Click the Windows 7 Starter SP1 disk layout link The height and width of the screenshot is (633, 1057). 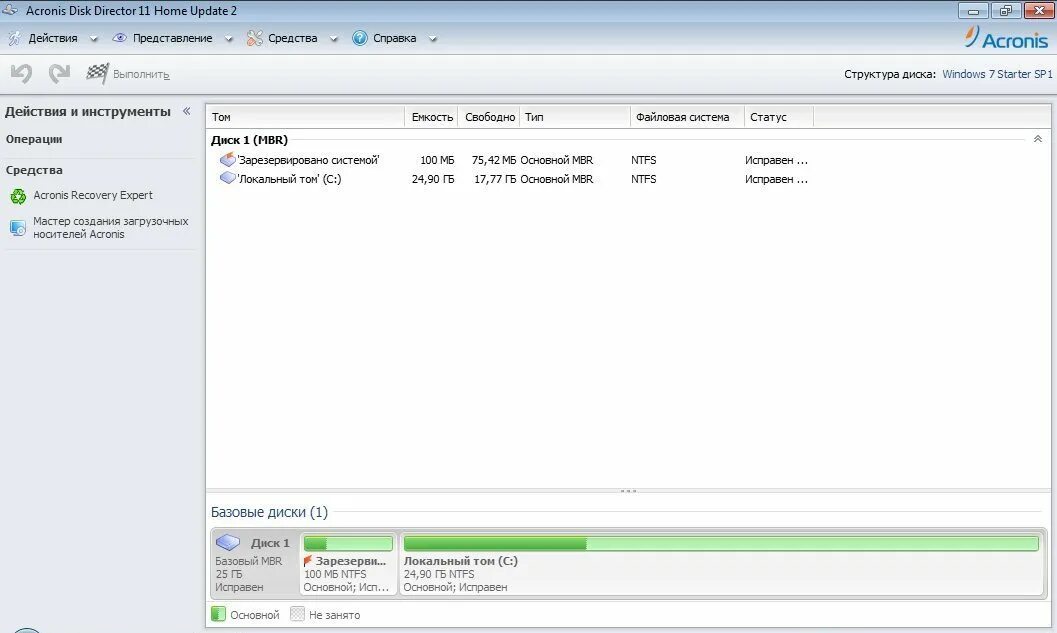click(x=997, y=74)
